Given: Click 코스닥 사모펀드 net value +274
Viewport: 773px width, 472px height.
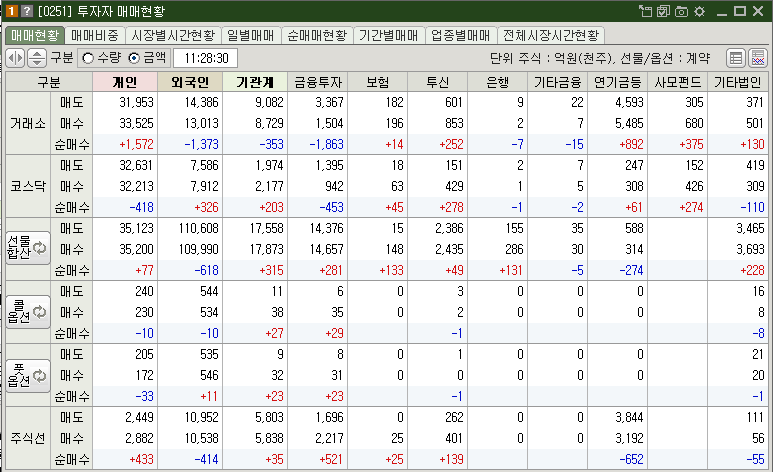Looking at the screenshot, I should coord(691,208).
